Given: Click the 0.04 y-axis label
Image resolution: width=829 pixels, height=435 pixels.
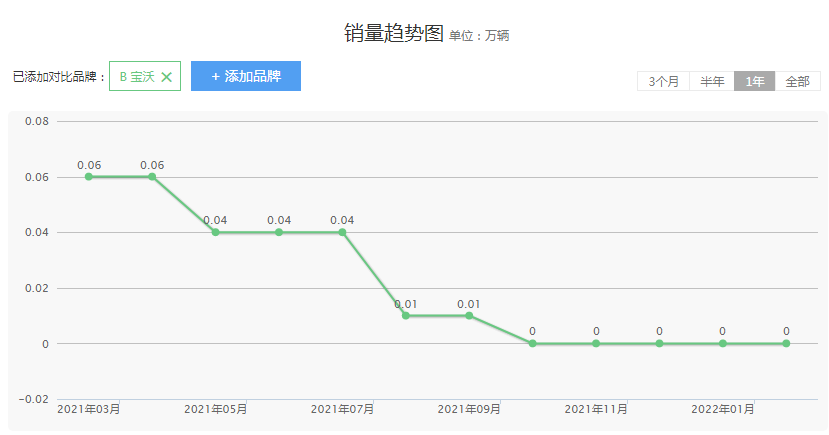Looking at the screenshot, I should pos(37,233).
